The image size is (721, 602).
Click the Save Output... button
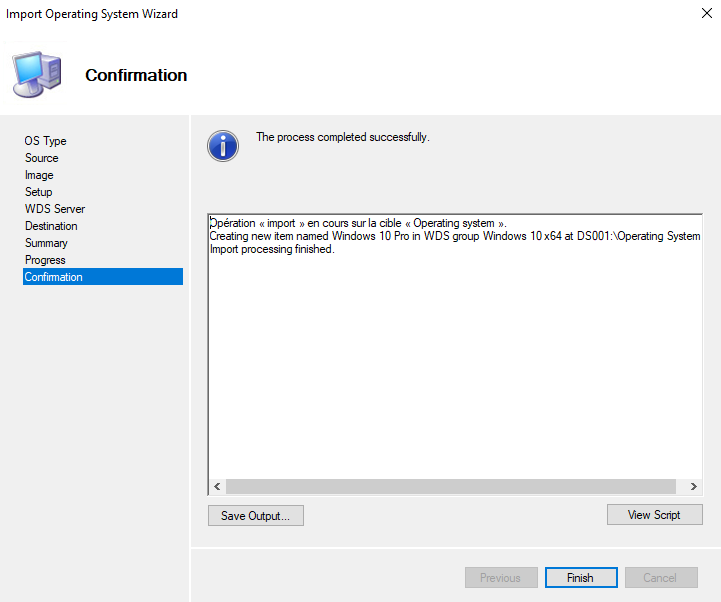pyautogui.click(x=256, y=516)
